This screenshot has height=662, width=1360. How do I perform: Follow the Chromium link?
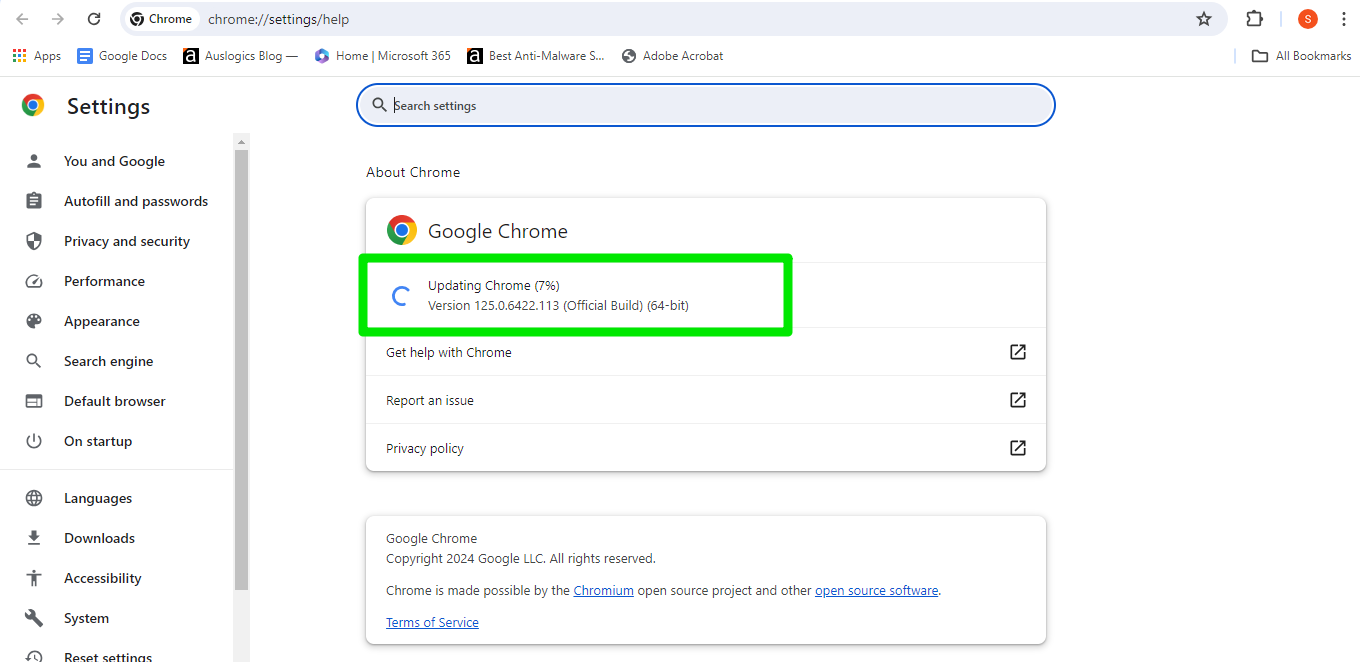(x=603, y=591)
